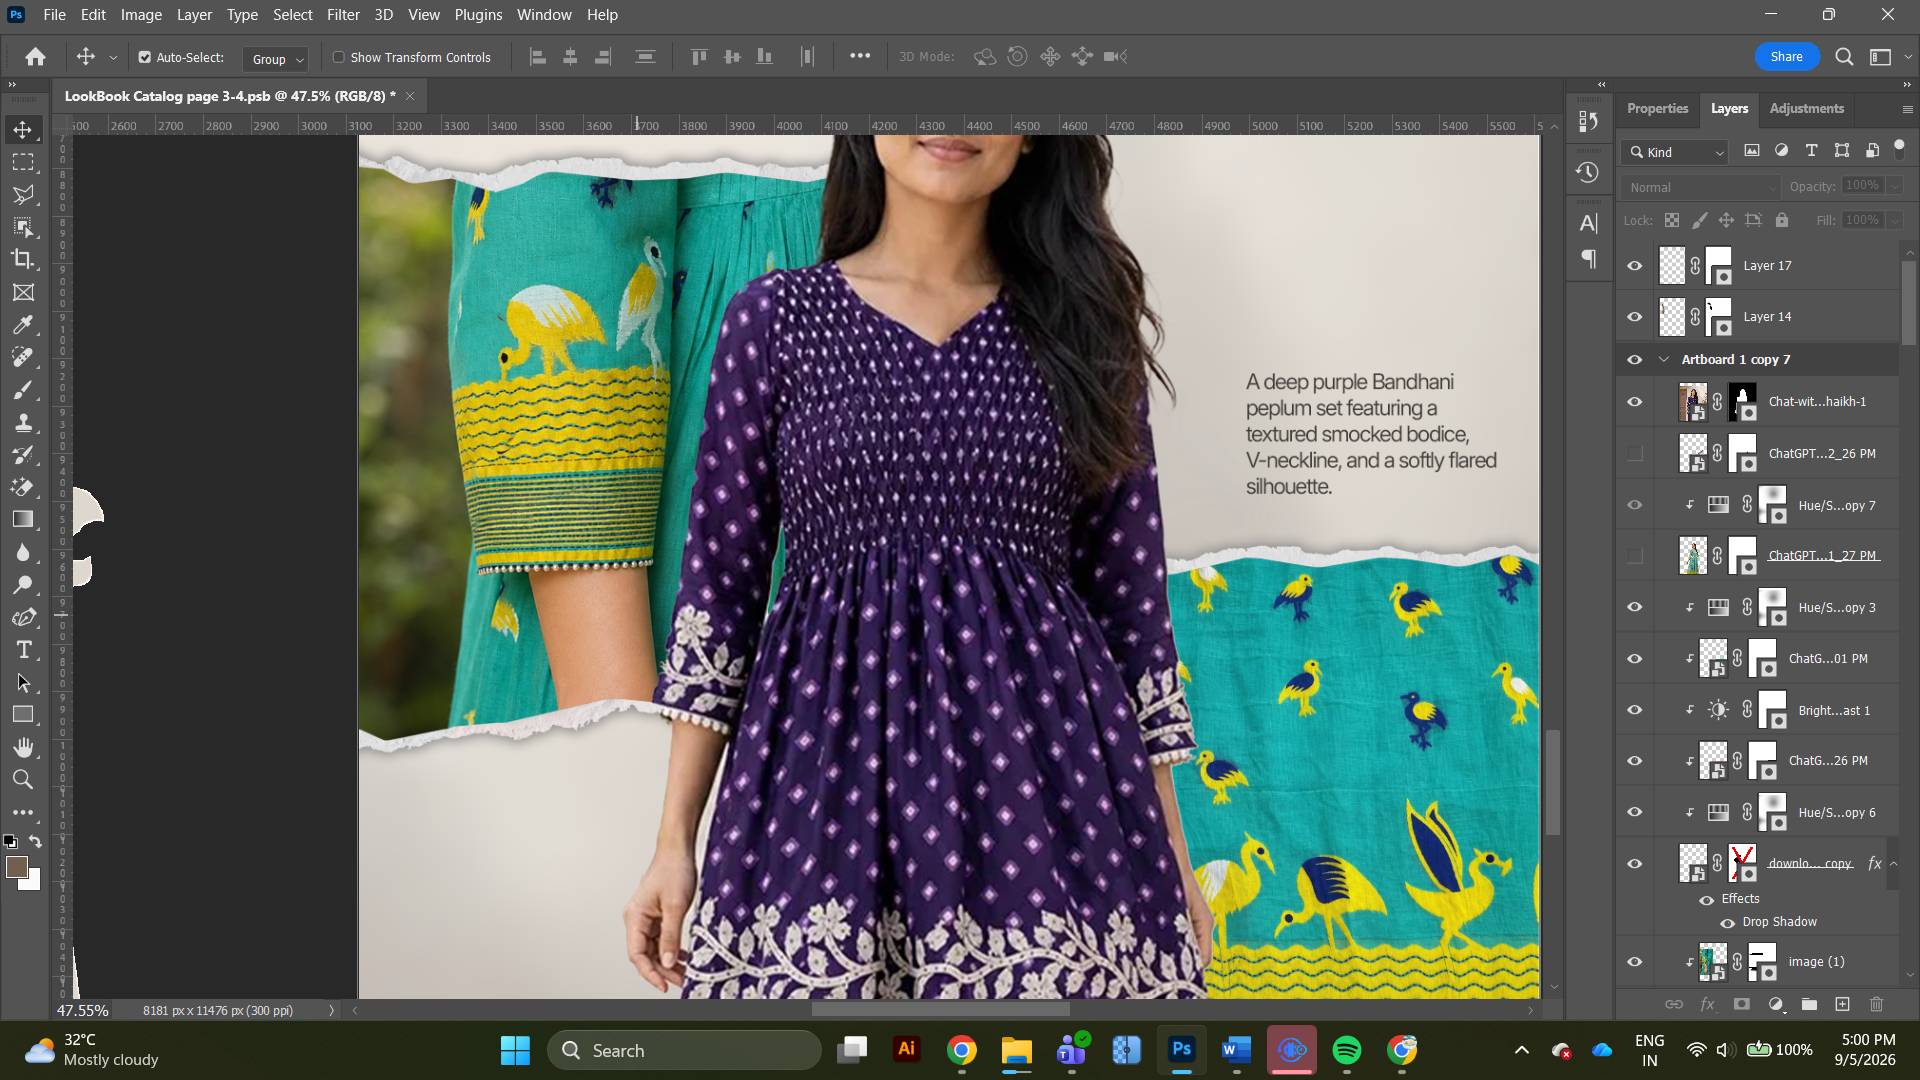The height and width of the screenshot is (1080, 1920).
Task: Select the Horizontal Type tool
Action: [x=23, y=651]
